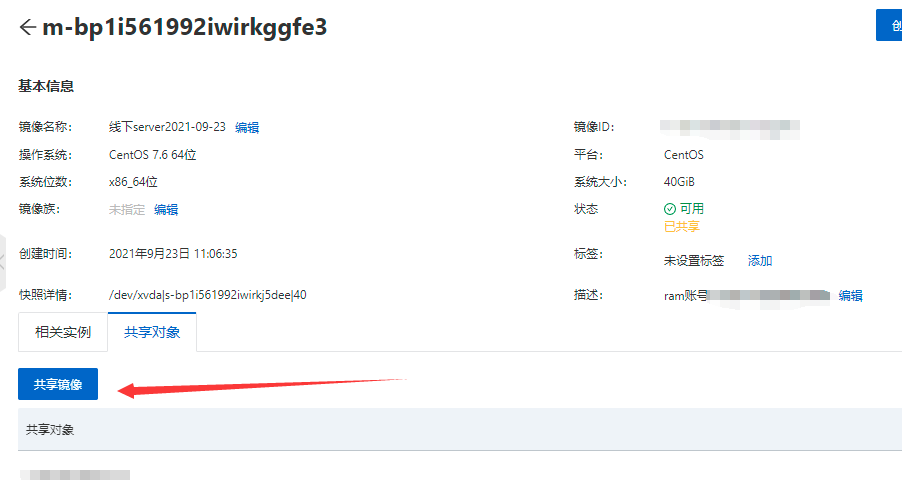
Task: Click the 基本信息 section heading
Action: 46,86
